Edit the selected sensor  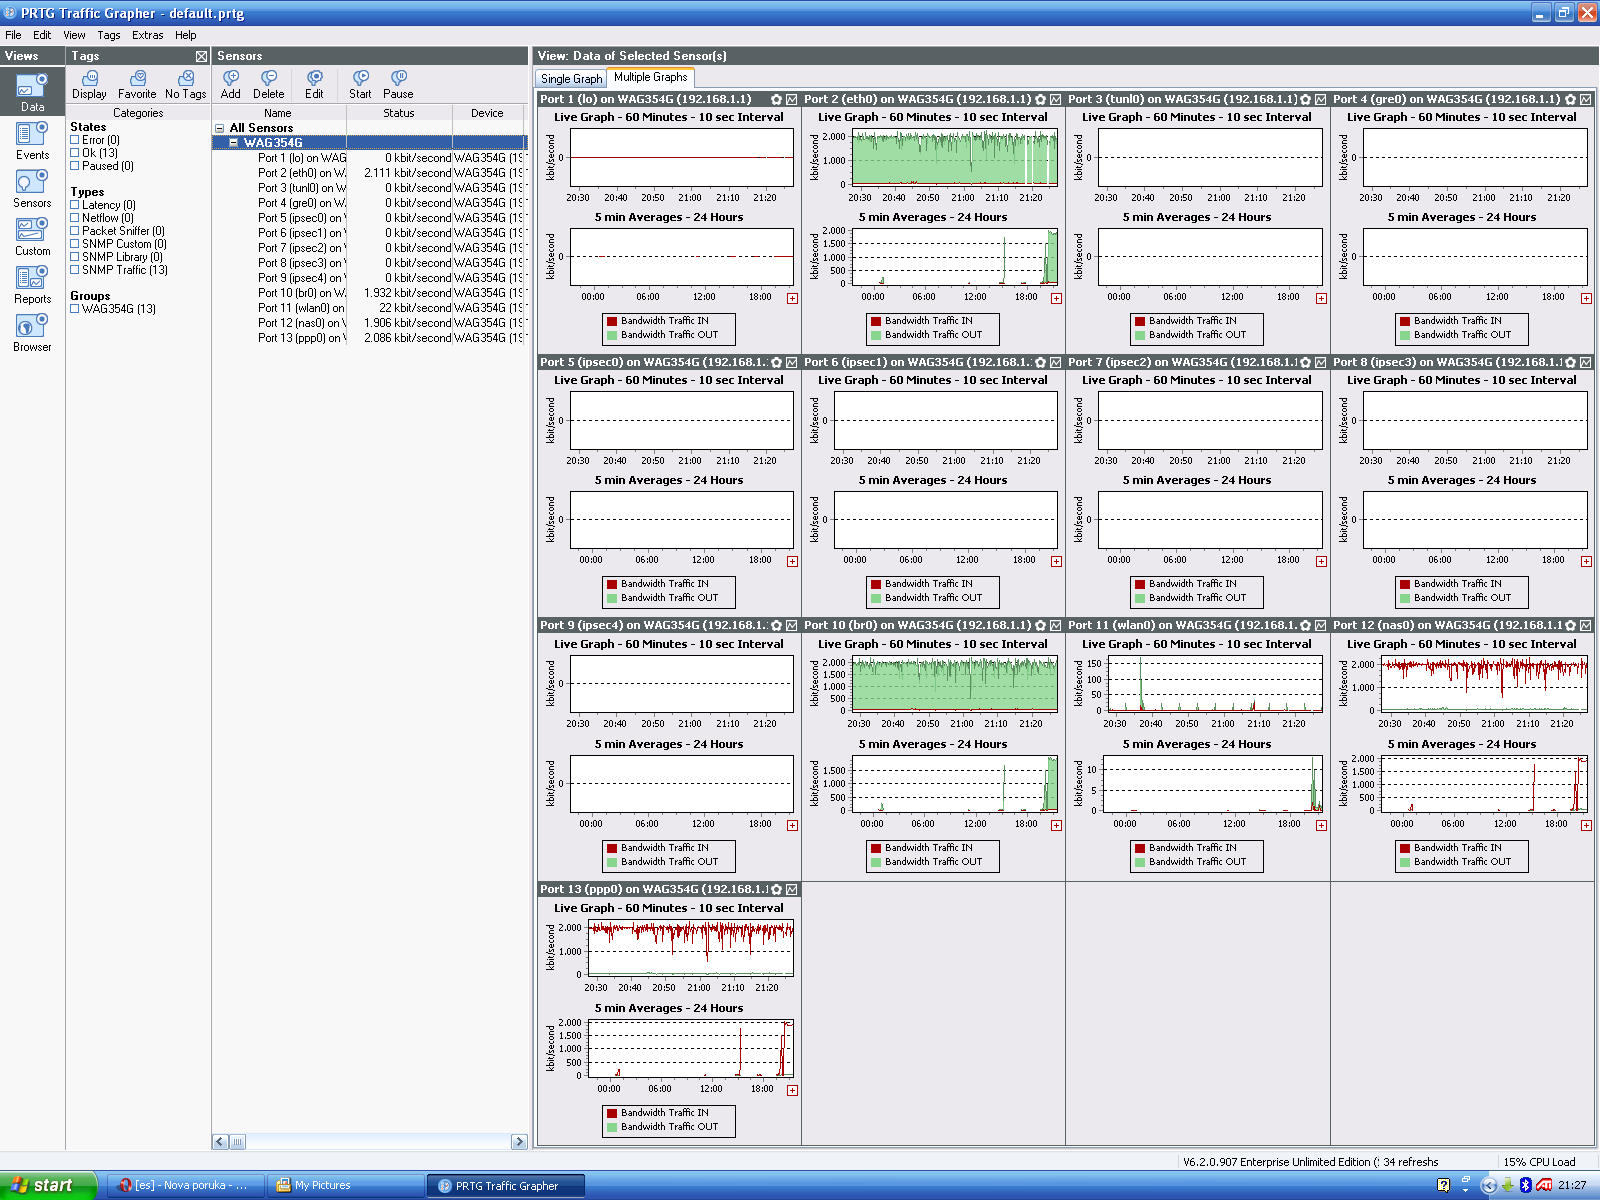pyautogui.click(x=314, y=85)
